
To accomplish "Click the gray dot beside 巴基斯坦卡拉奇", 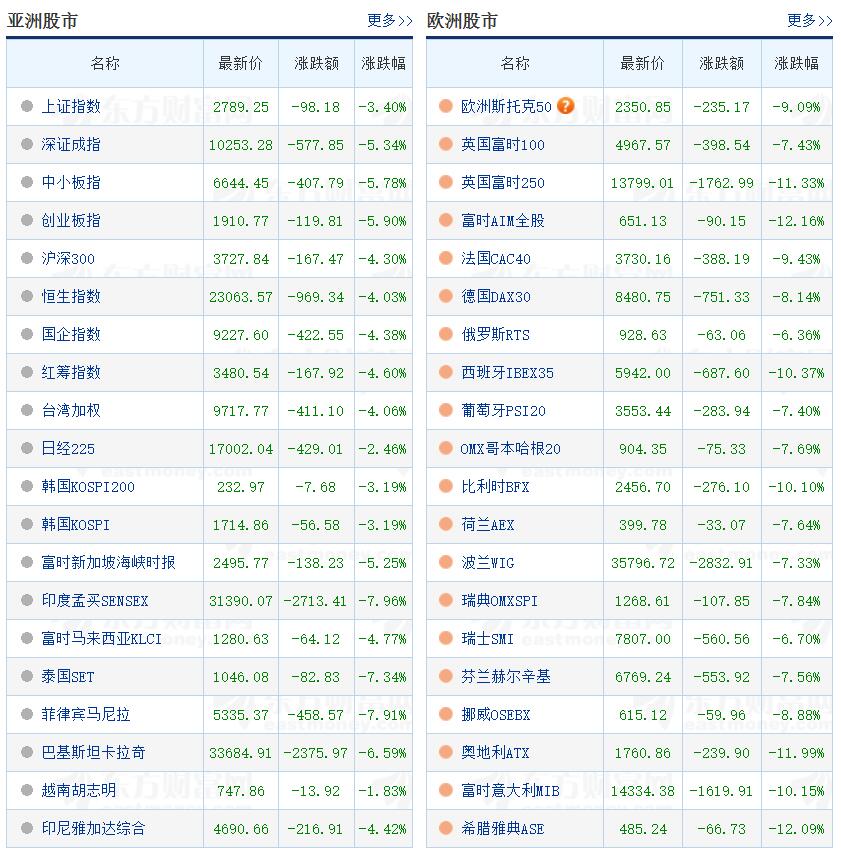I will coord(27,752).
